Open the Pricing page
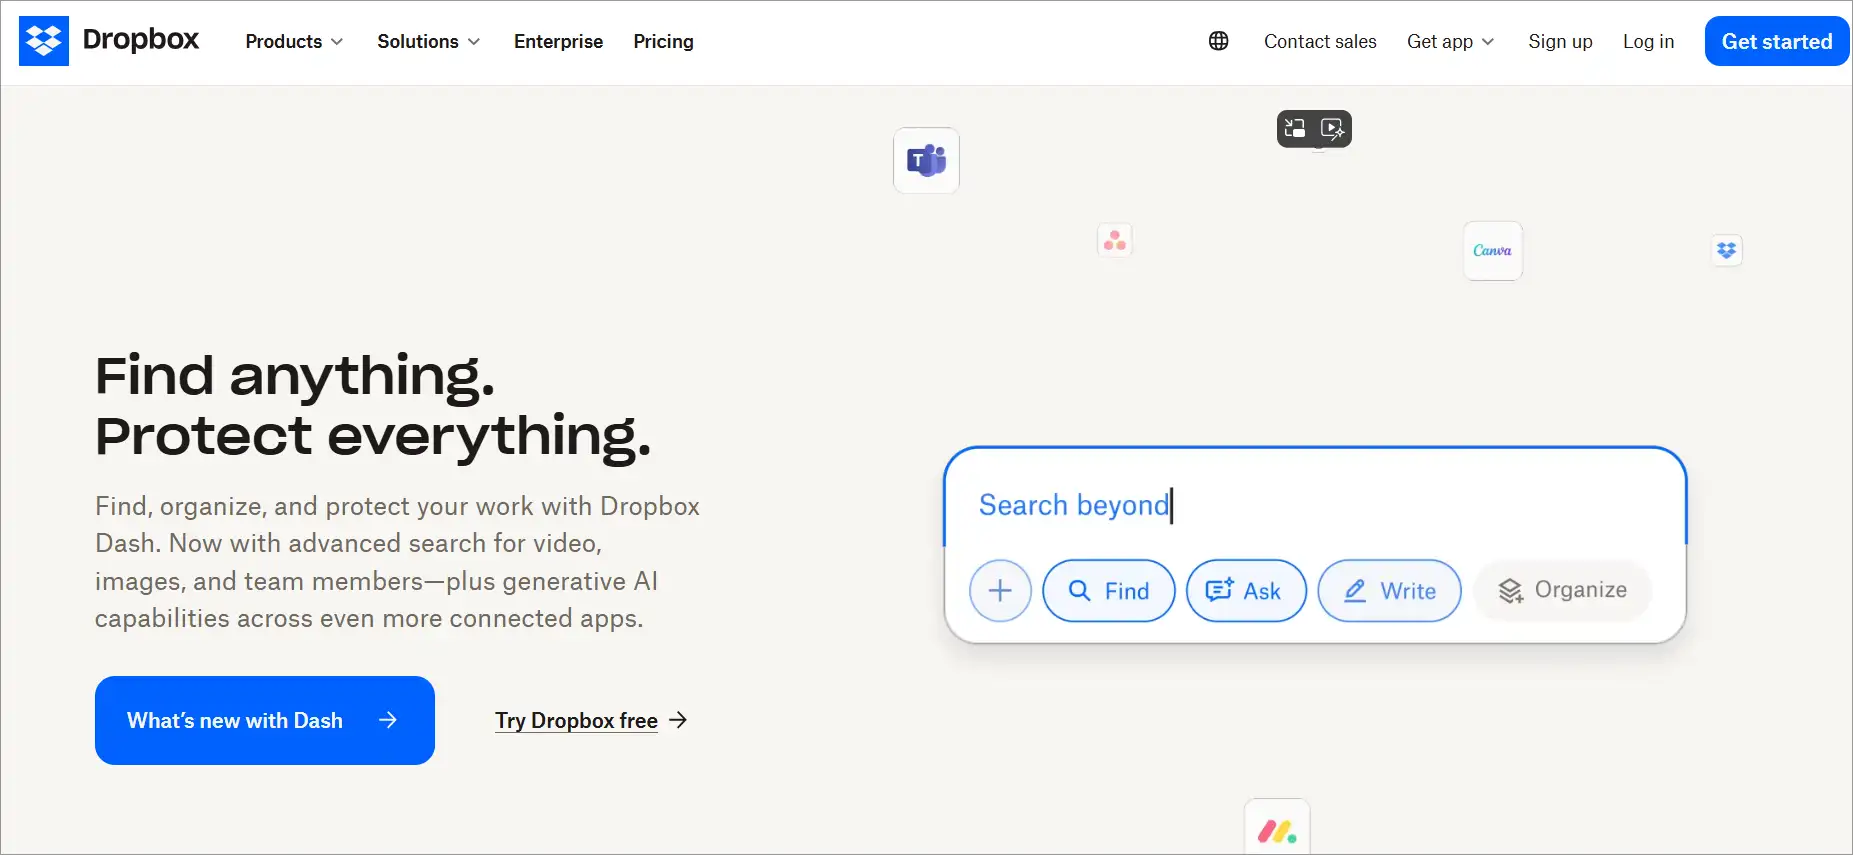Screen dimensions: 1853x855 (663, 41)
